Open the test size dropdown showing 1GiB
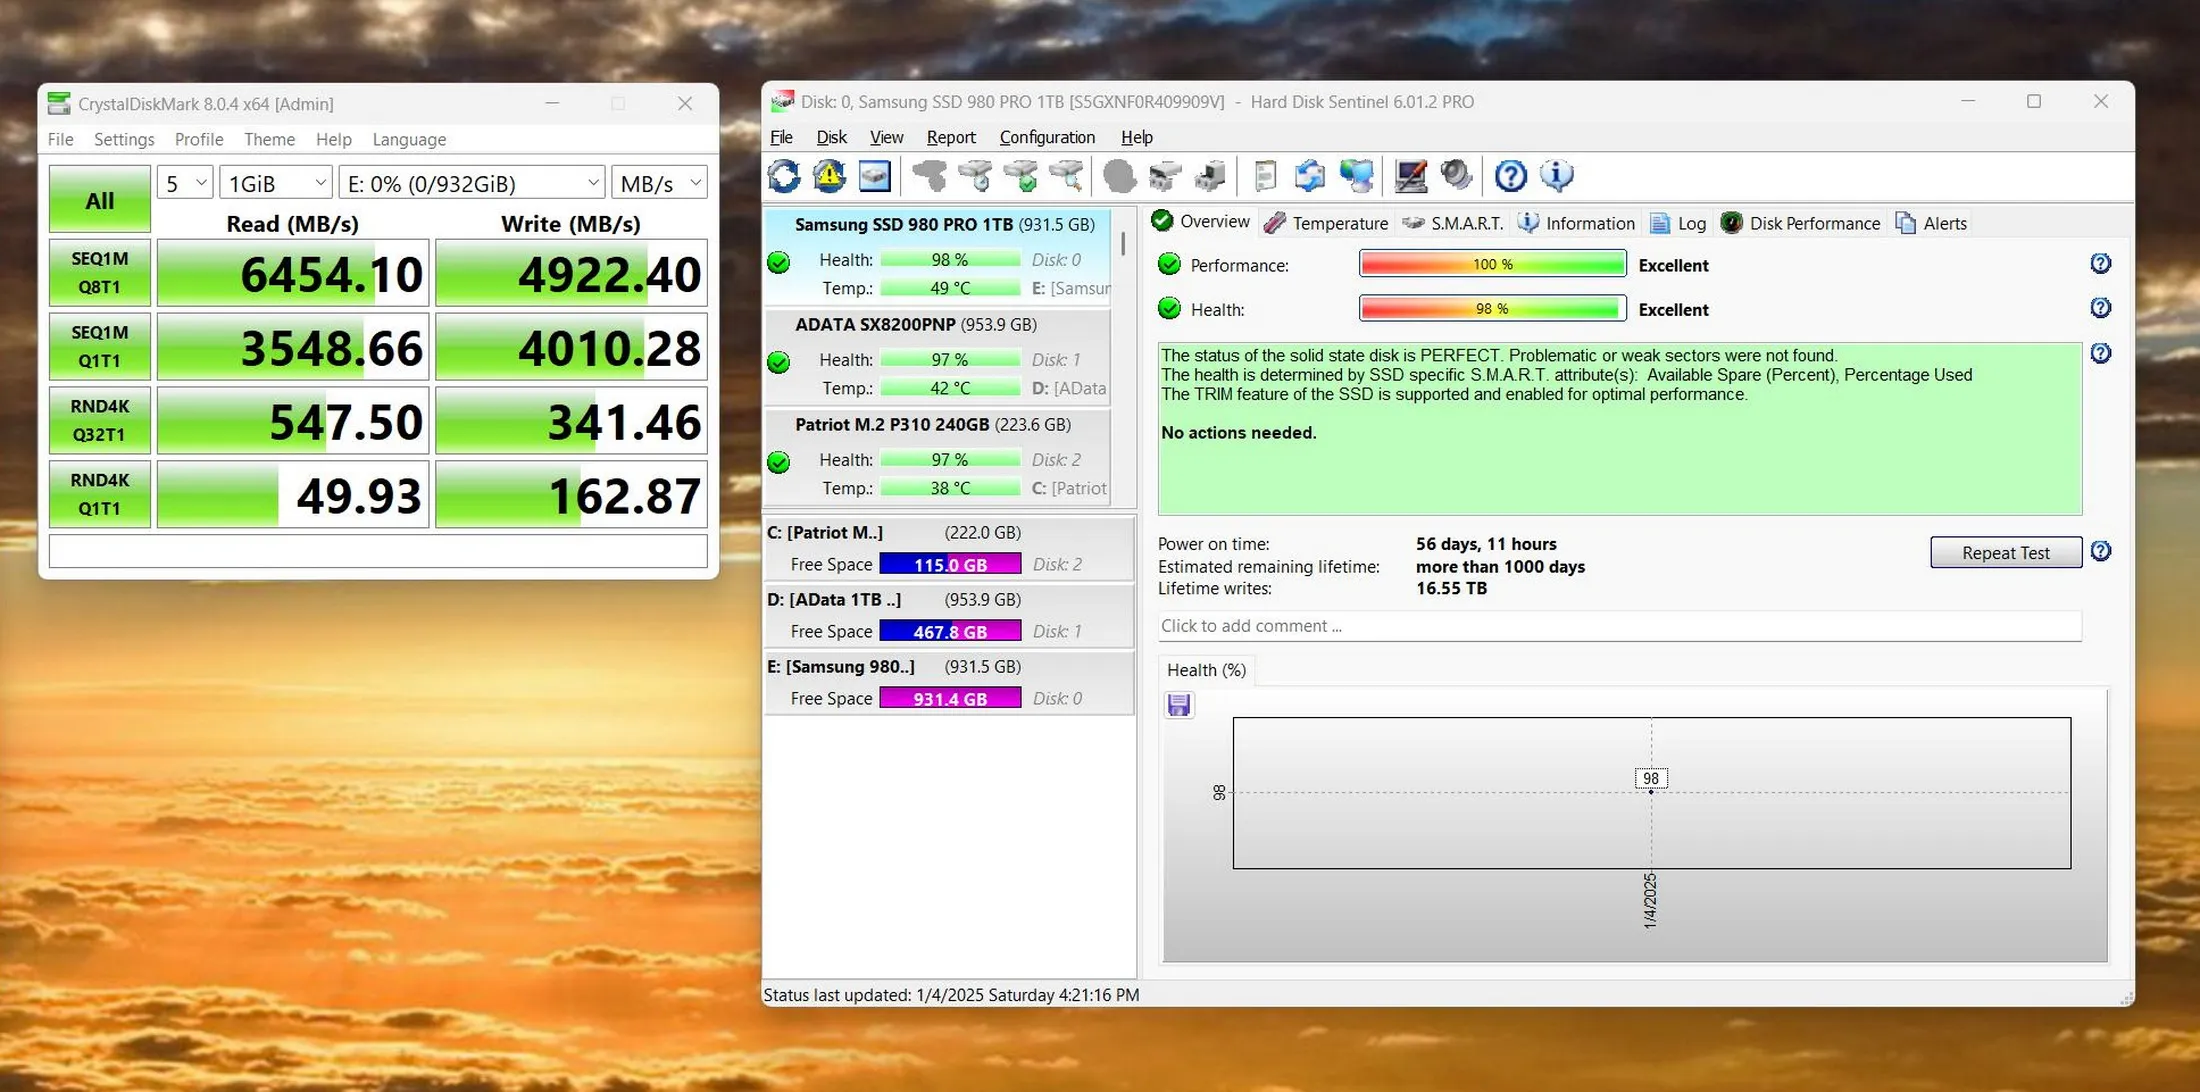This screenshot has height=1092, width=2200. [x=276, y=183]
